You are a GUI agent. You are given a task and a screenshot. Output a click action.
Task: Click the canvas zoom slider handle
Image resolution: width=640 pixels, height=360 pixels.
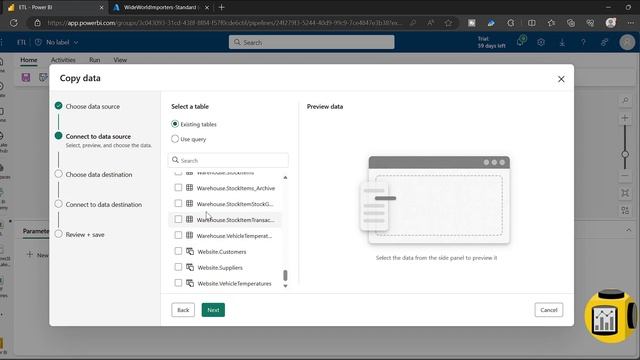(x=625, y=154)
